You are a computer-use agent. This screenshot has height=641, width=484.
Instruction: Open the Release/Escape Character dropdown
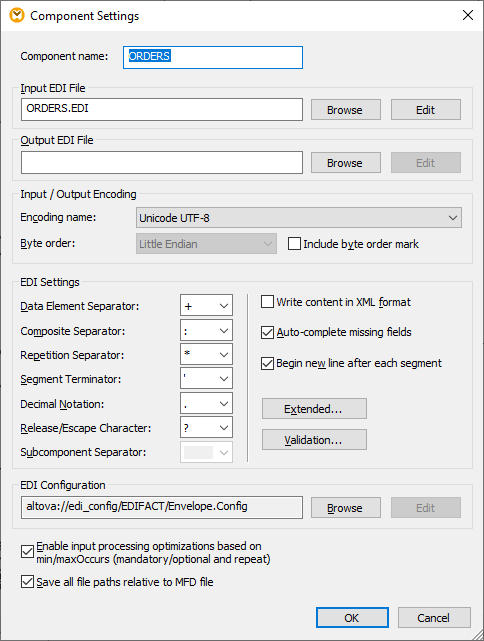206,428
